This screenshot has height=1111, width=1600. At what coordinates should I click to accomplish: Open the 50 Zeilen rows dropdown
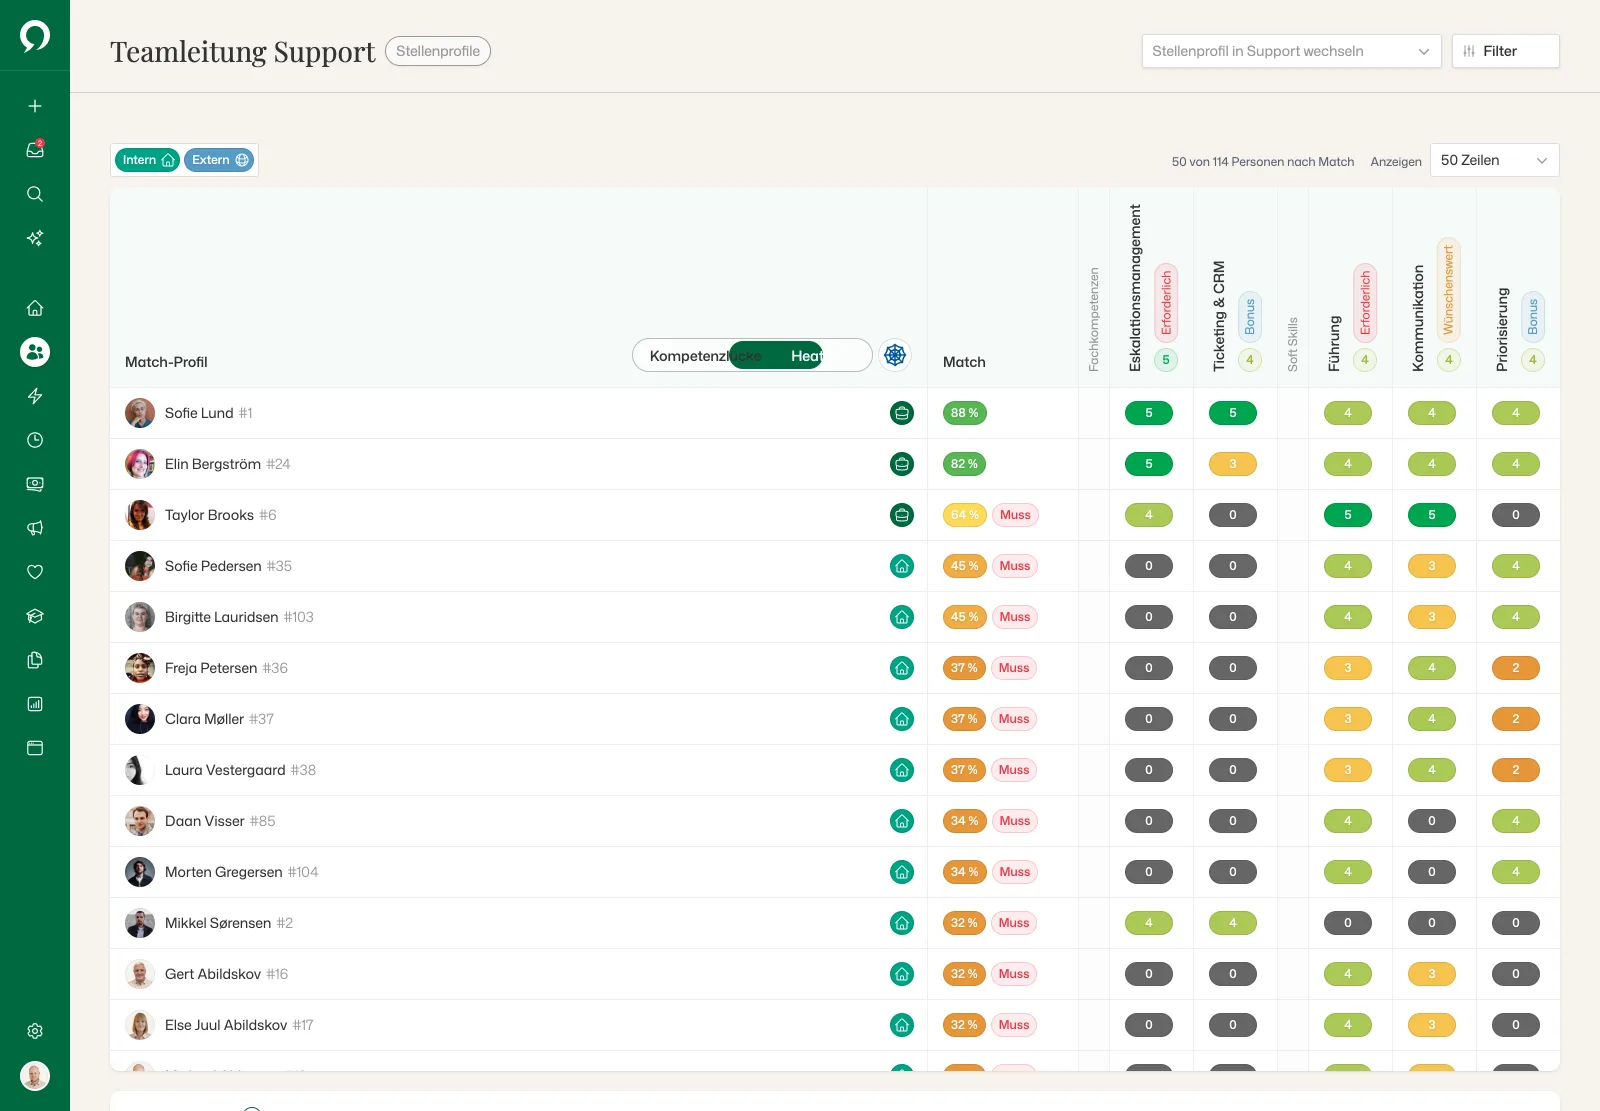(1494, 160)
